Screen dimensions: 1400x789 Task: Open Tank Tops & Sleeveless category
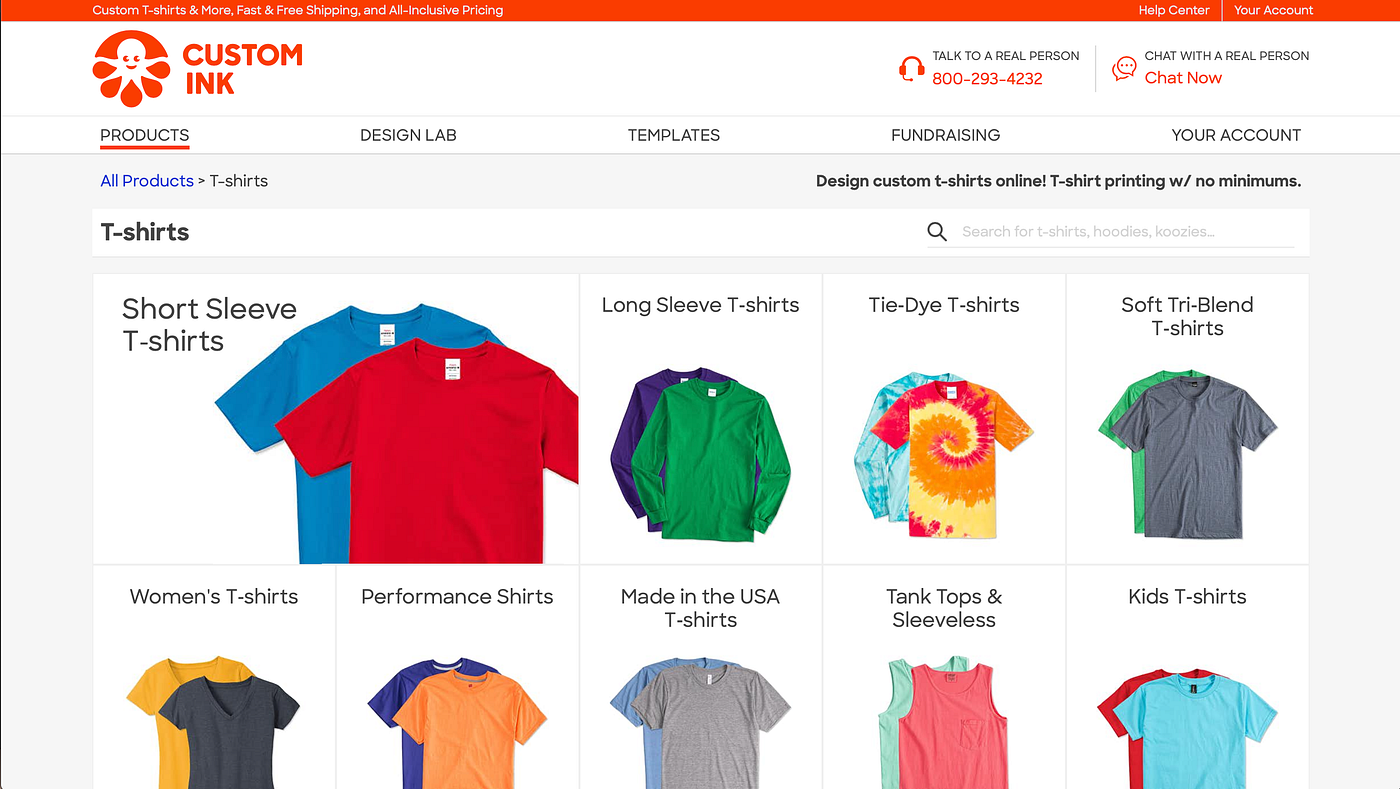tap(944, 677)
